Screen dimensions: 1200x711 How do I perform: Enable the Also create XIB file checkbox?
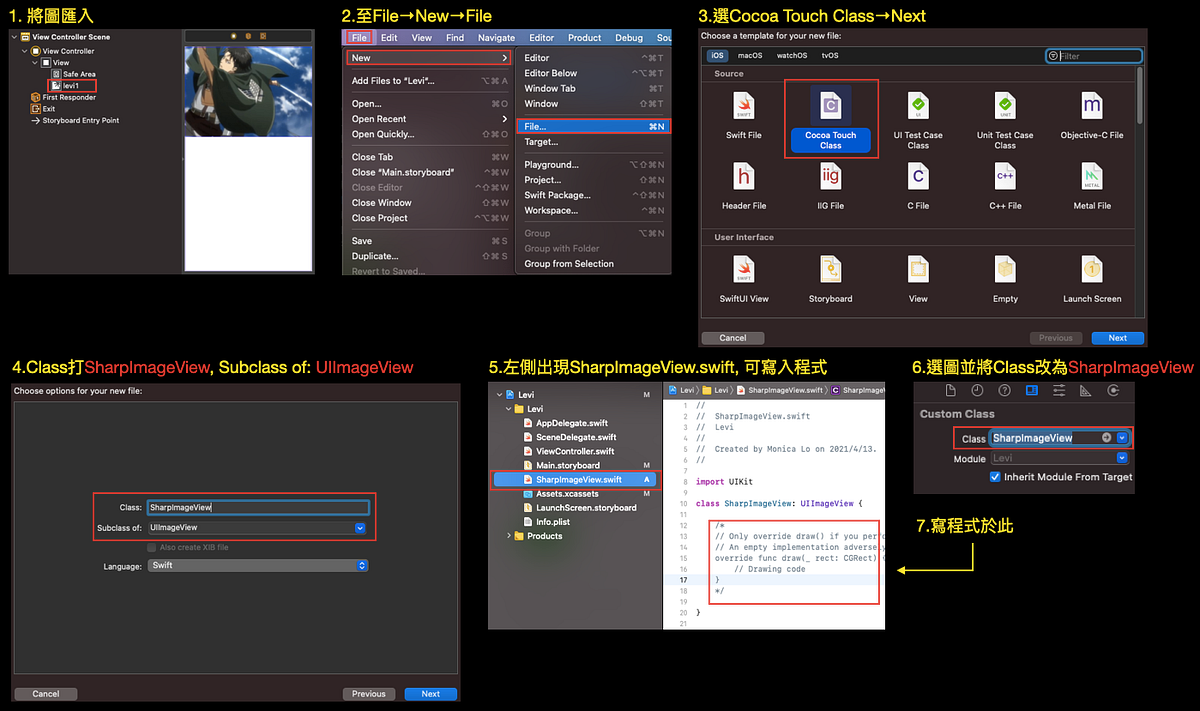click(150, 547)
